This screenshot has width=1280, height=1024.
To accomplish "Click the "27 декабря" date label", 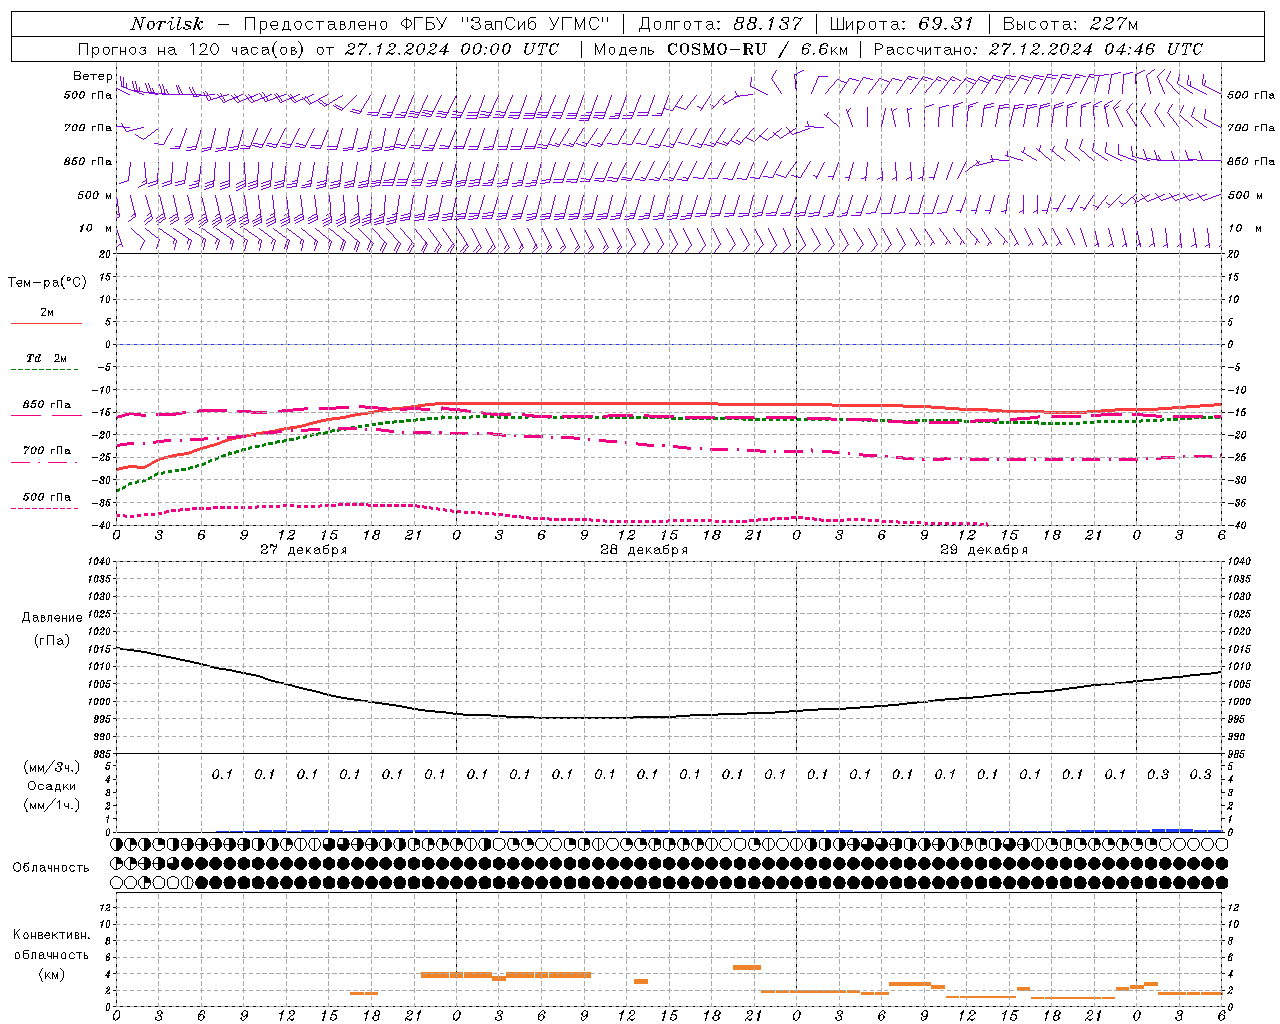I will pos(304,550).
